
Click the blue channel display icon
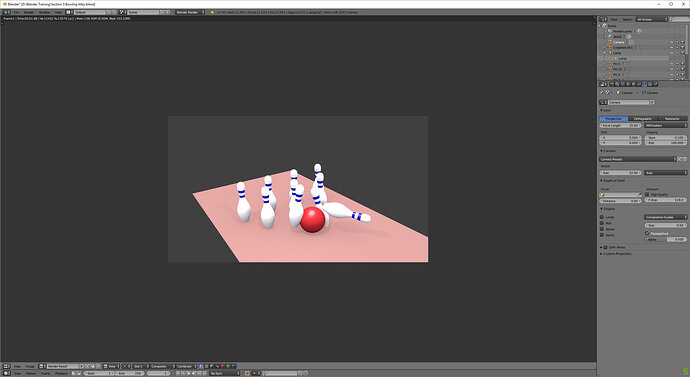point(233,366)
